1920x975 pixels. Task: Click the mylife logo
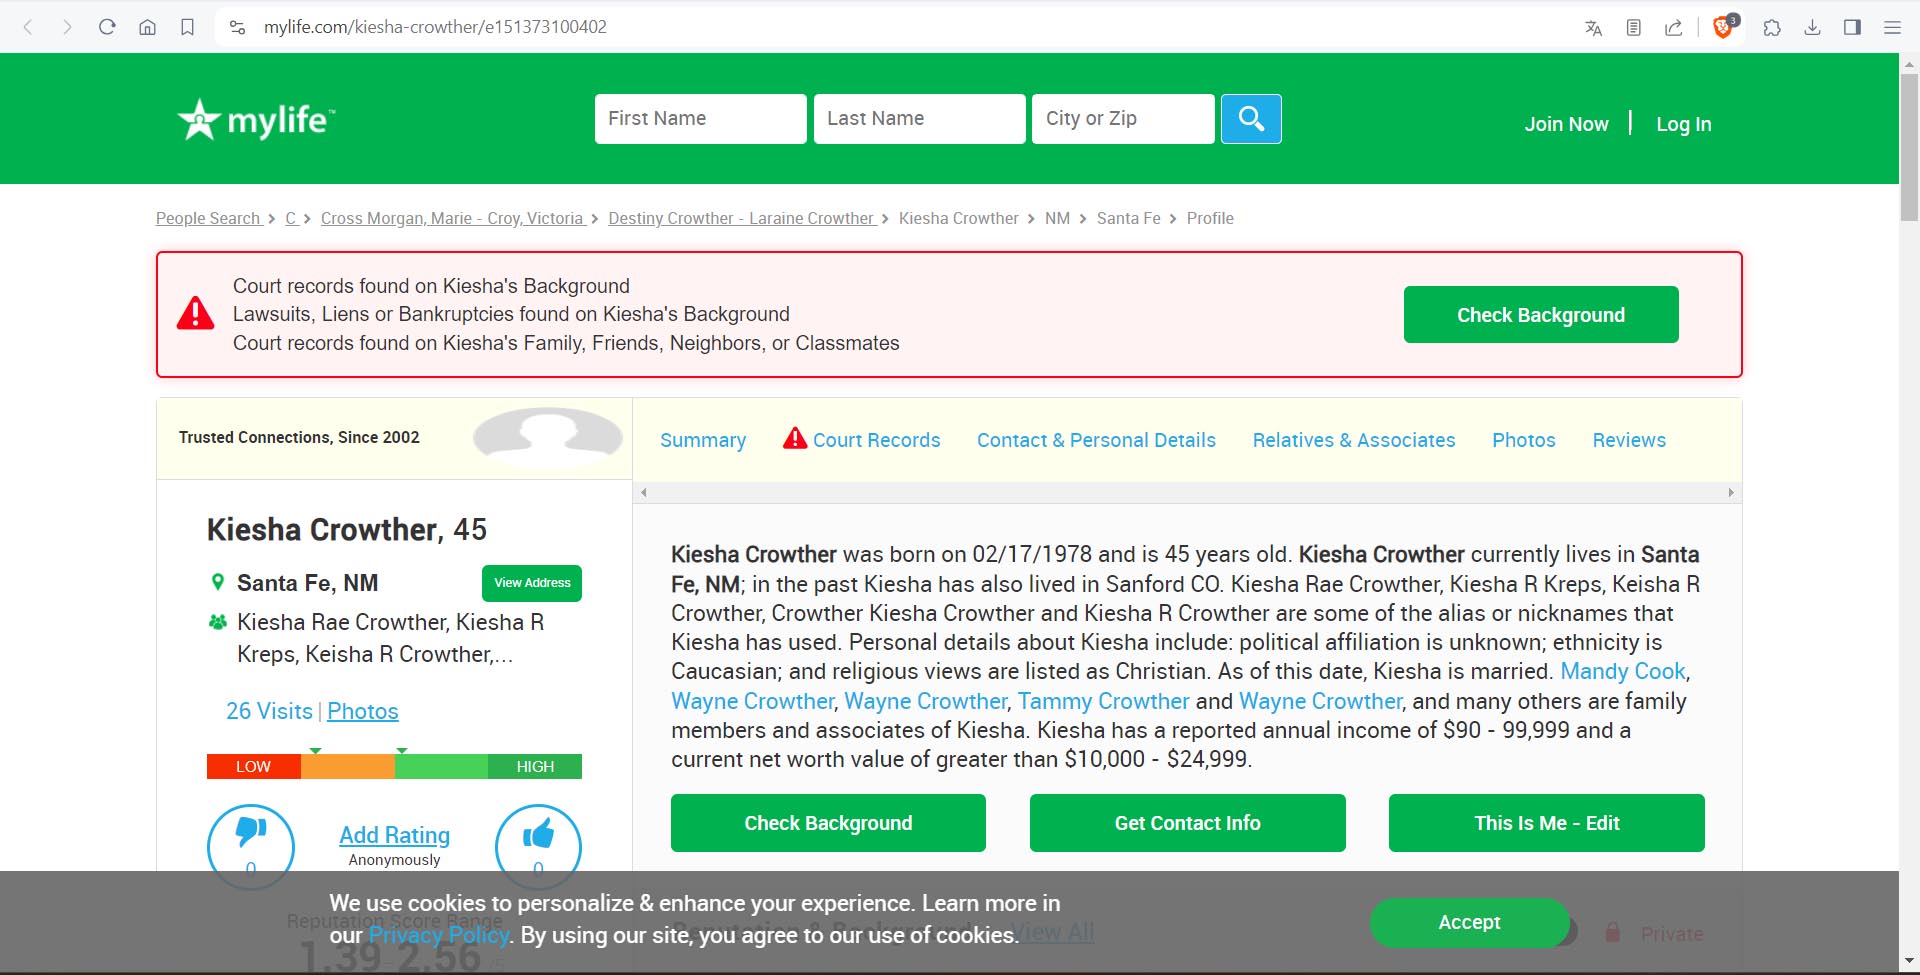point(256,120)
